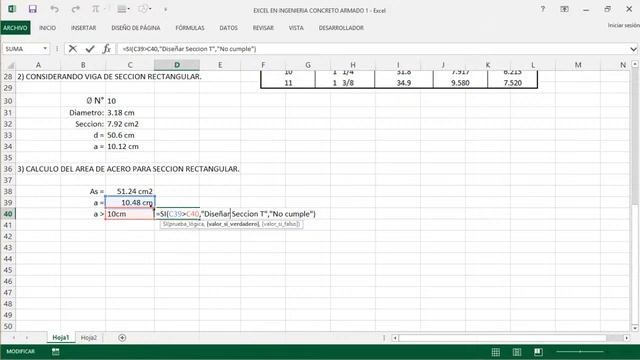Select column M header
Screen dimensions: 640x360
tap(578, 65)
